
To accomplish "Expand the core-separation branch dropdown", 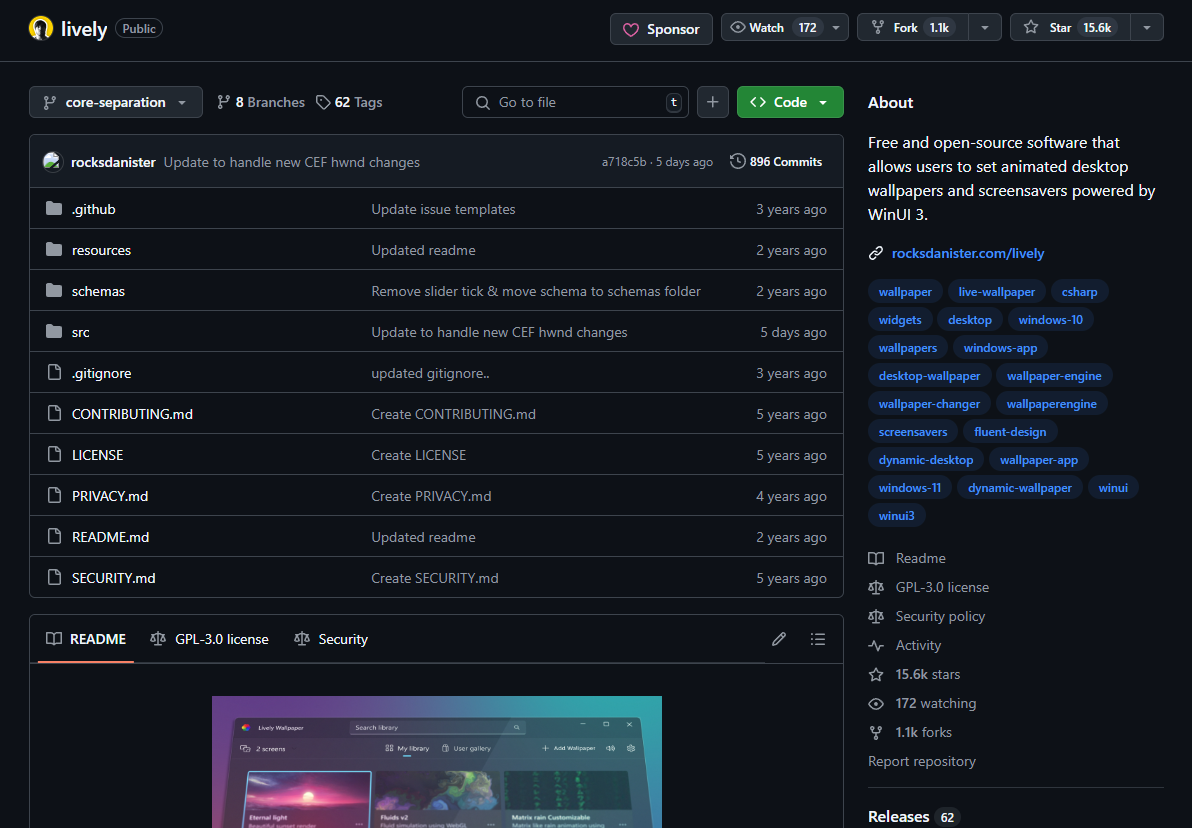I will [x=116, y=102].
